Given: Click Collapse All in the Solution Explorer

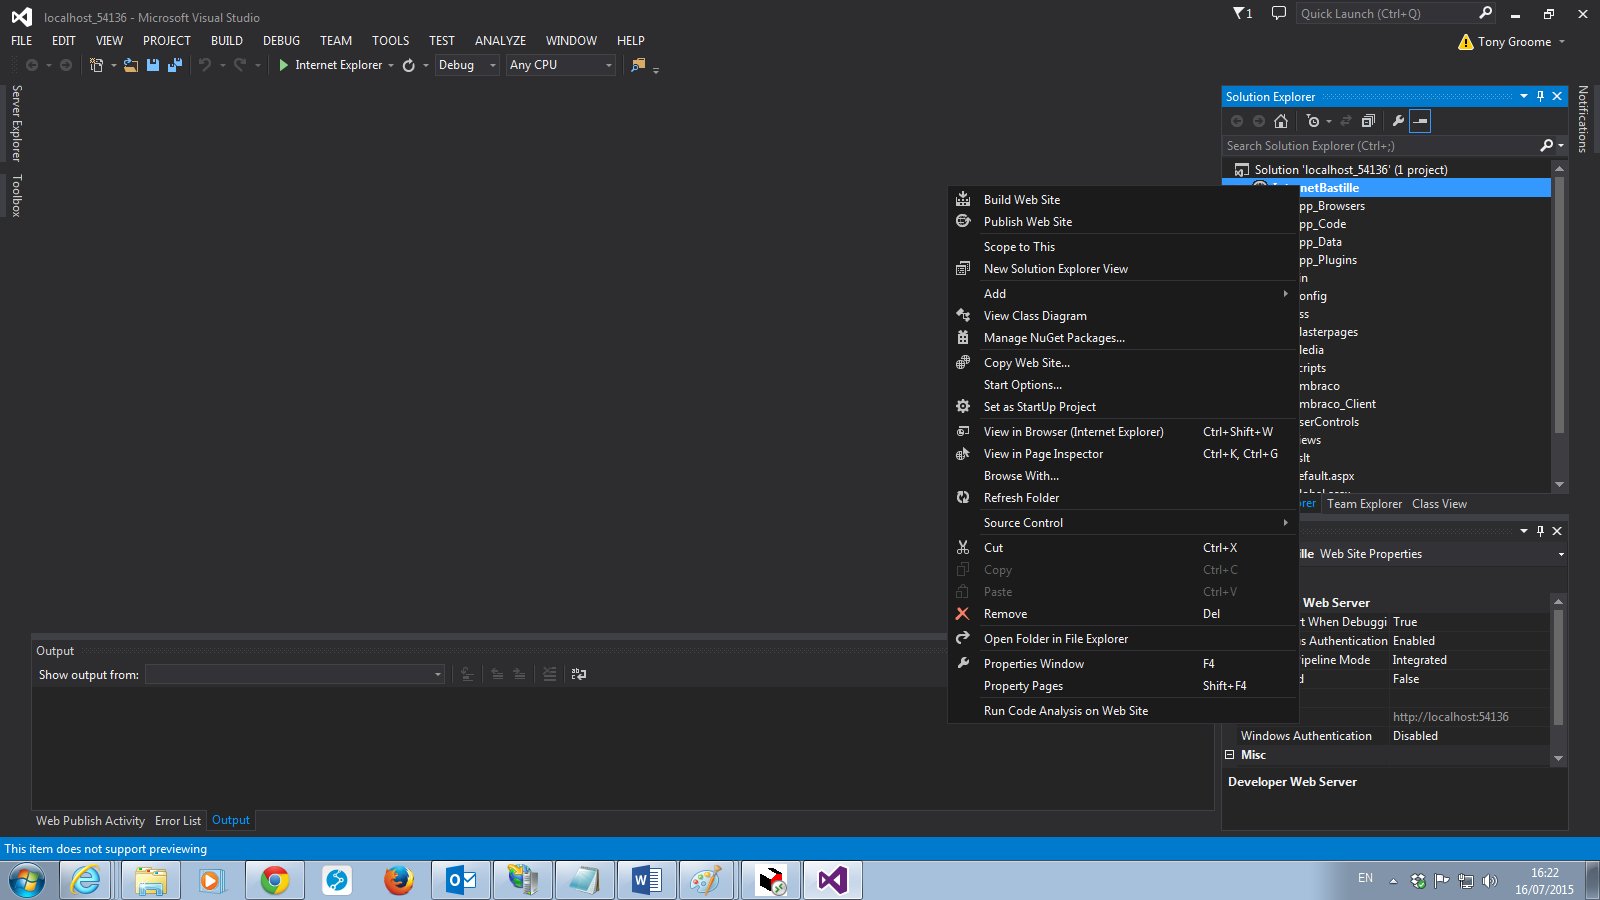Looking at the screenshot, I should coord(1368,121).
